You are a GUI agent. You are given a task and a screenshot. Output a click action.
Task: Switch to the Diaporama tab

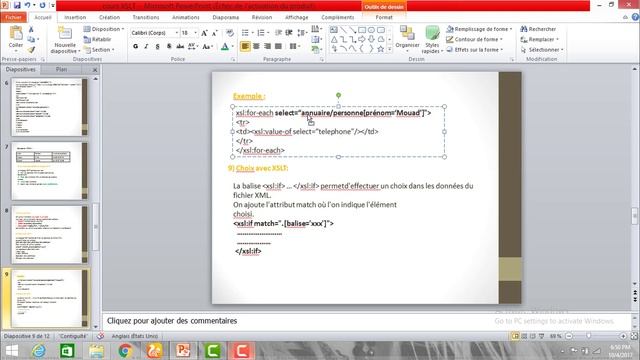coord(226,17)
